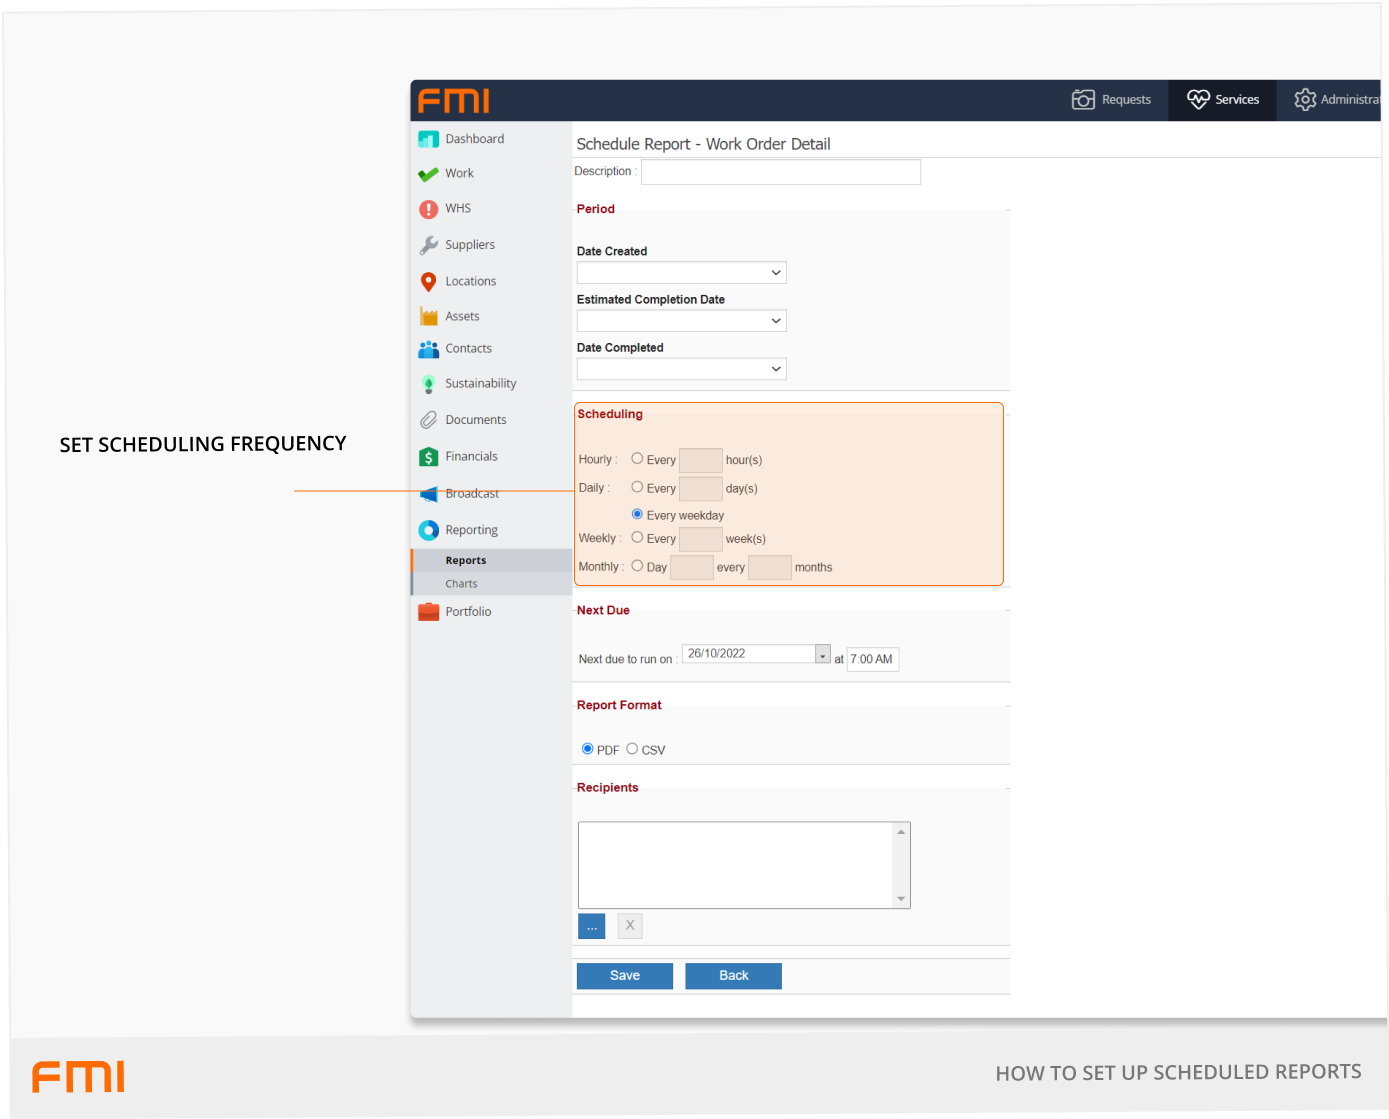Click the Description input field
The height and width of the screenshot is (1119, 1389).
pyautogui.click(x=780, y=172)
